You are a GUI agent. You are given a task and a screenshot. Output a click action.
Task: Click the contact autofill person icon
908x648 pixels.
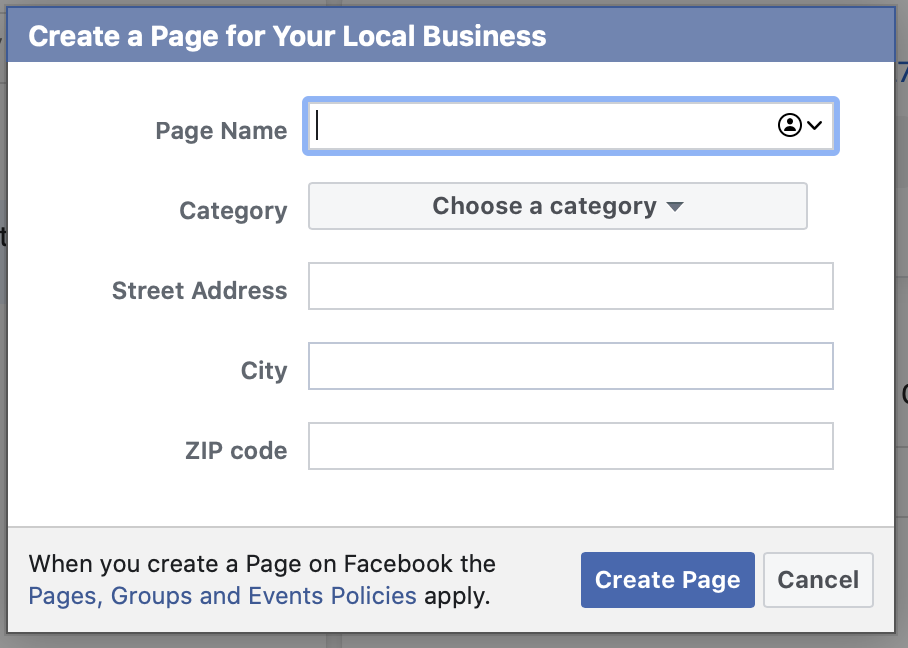(789, 125)
